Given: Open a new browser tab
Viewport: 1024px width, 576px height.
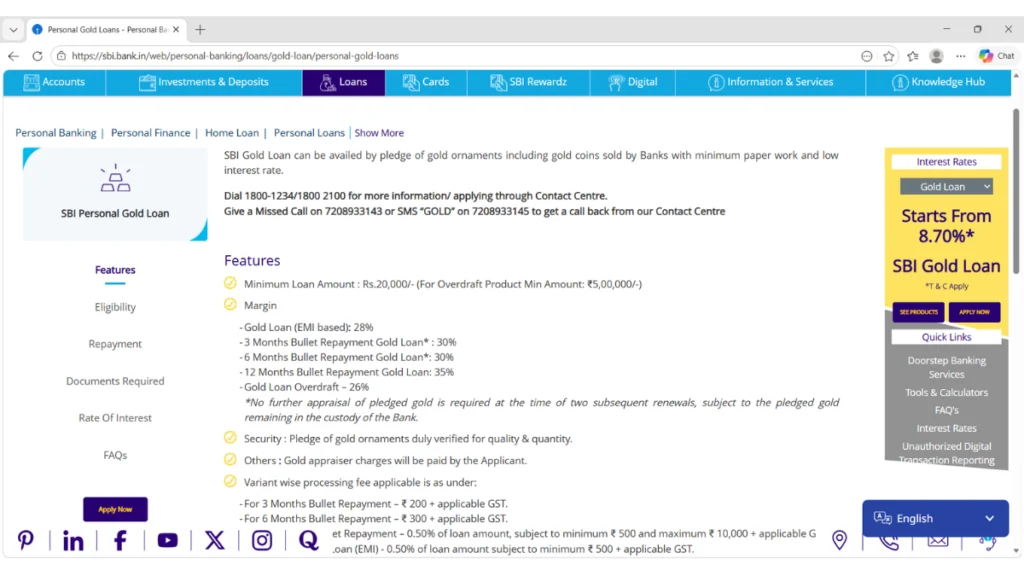Looking at the screenshot, I should pos(200,29).
